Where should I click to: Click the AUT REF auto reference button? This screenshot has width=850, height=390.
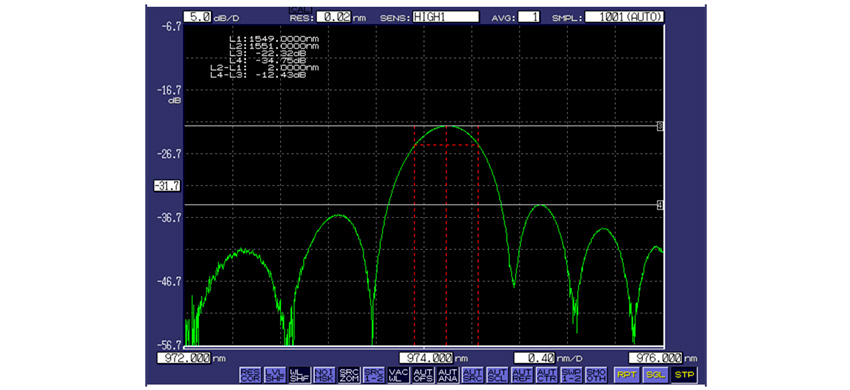[x=523, y=375]
